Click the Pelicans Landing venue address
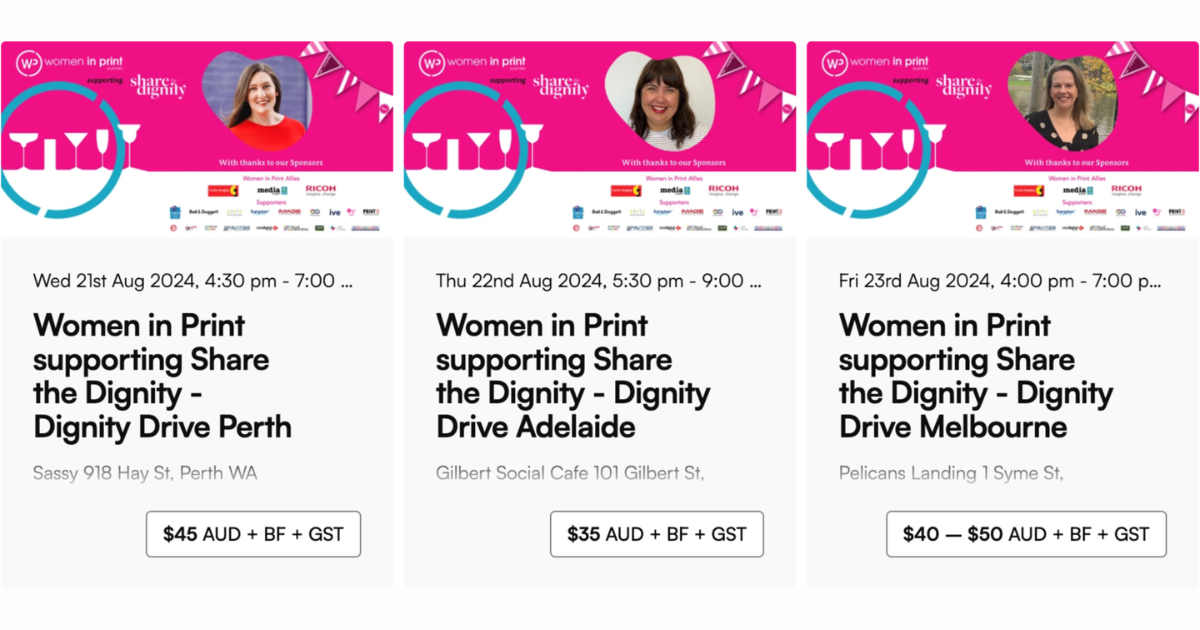 pyautogui.click(x=951, y=473)
